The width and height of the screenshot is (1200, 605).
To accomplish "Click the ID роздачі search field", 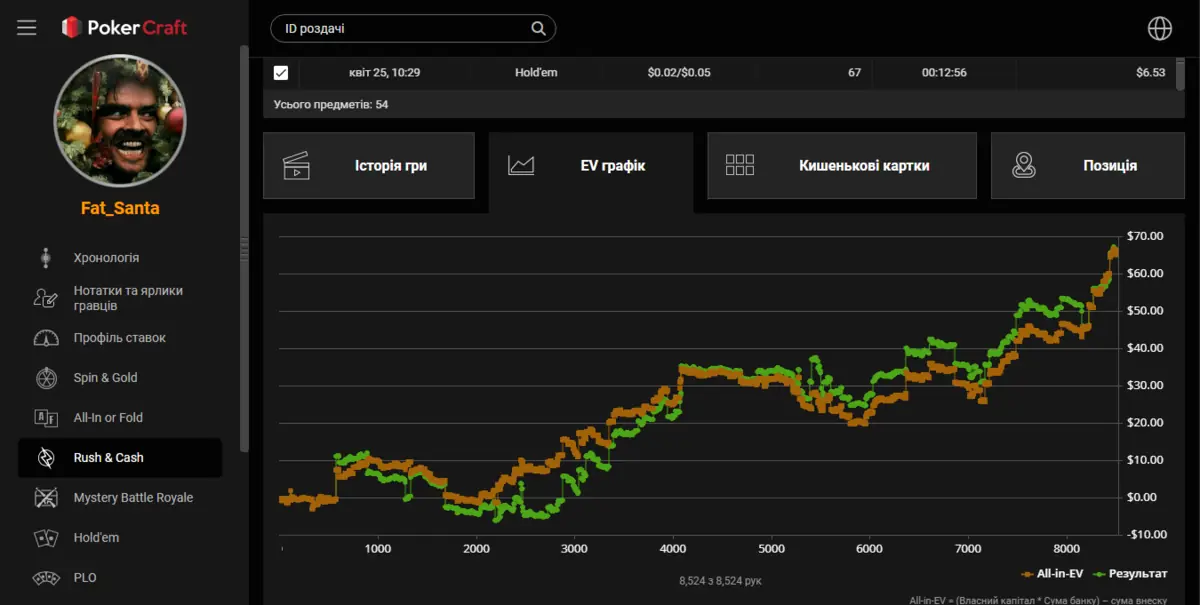I will (x=400, y=29).
